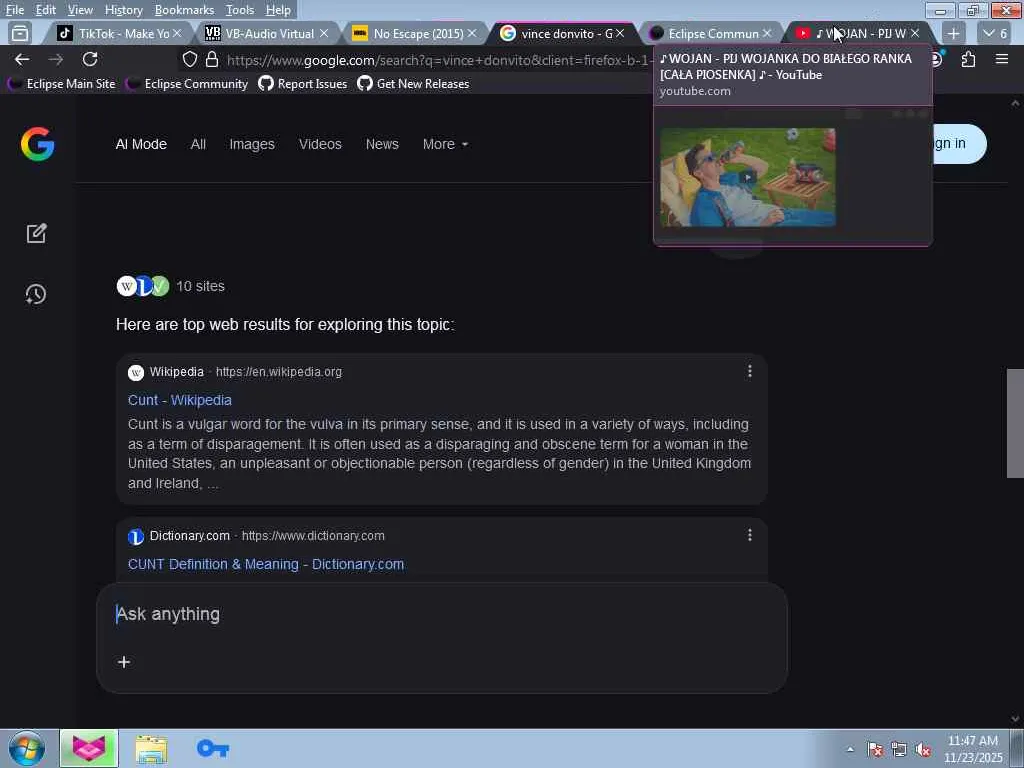Viewport: 1024px width, 768px height.
Task: Click the network tray icon
Action: [899, 750]
